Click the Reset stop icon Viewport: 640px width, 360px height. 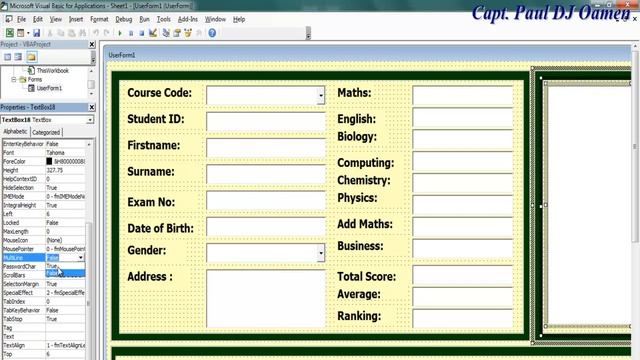(142, 33)
